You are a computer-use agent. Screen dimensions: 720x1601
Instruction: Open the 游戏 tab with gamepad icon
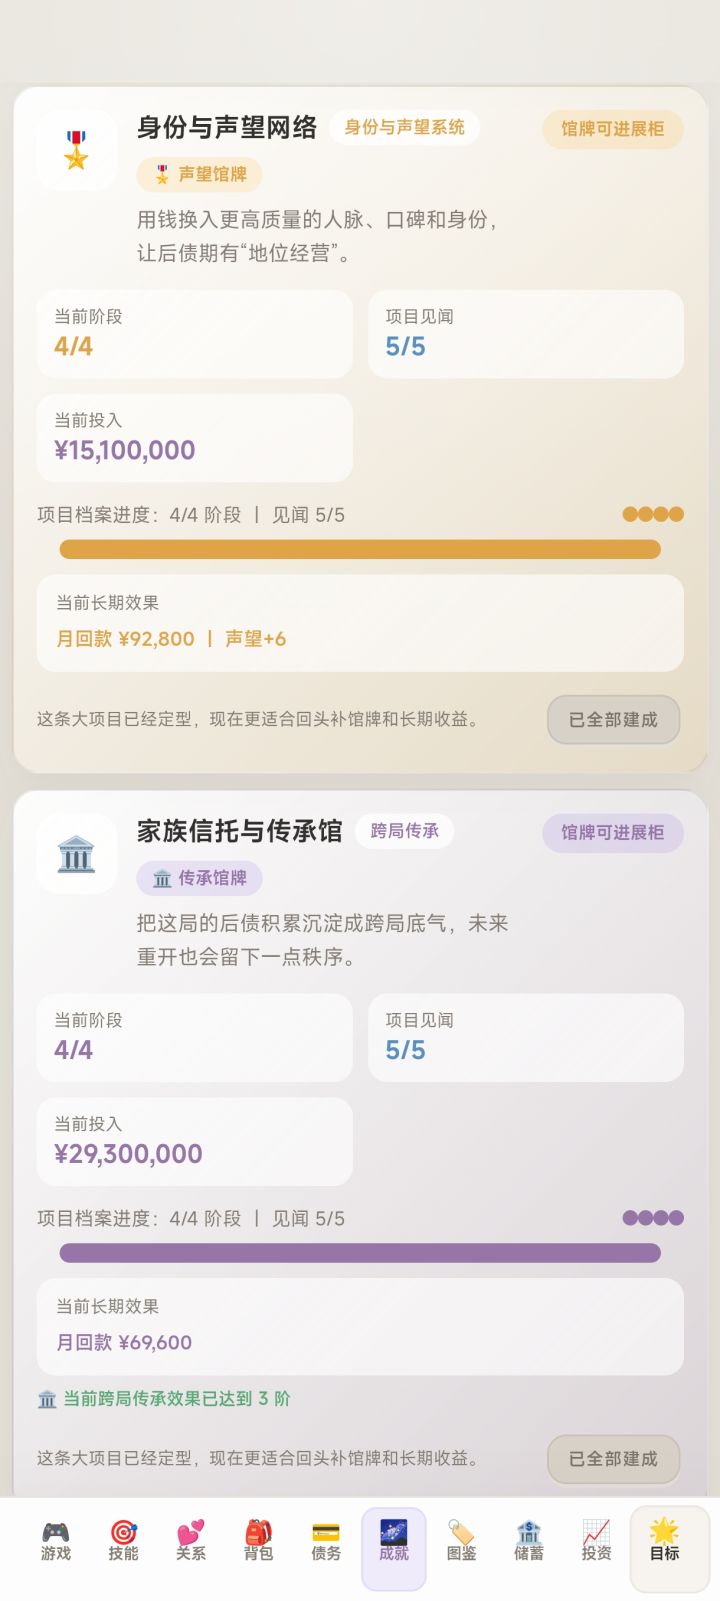56,1541
